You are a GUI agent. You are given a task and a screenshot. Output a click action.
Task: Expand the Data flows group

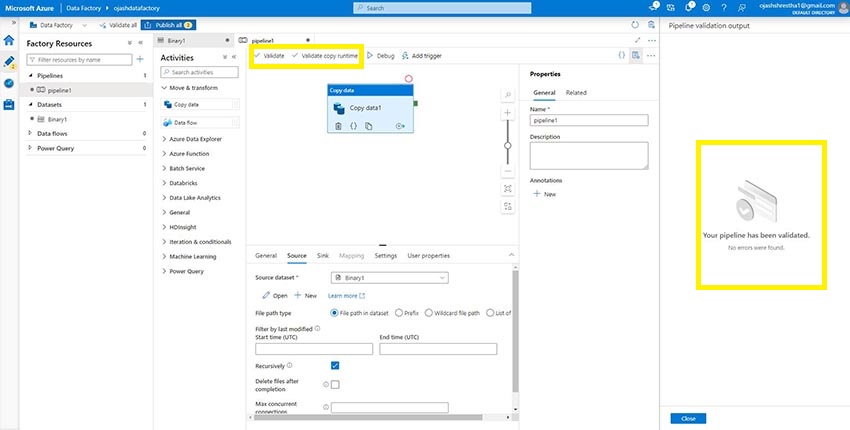click(30, 133)
